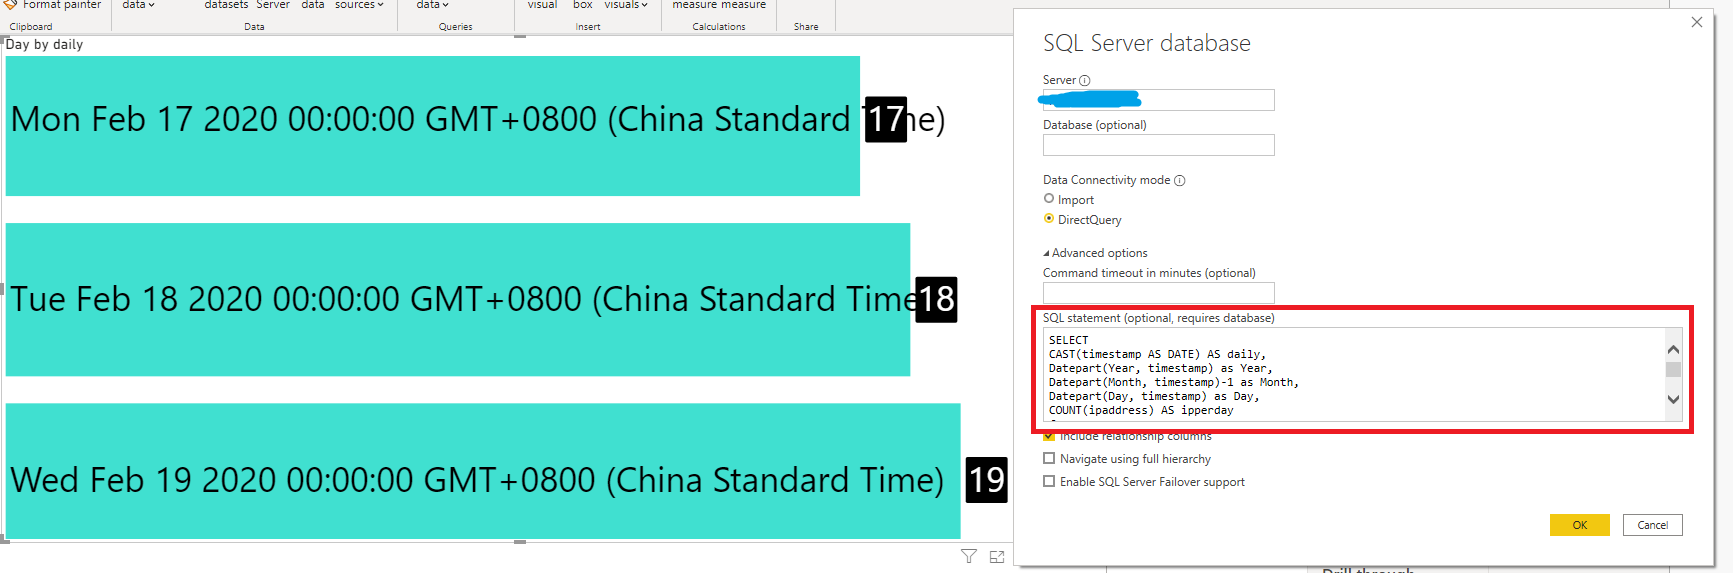Enable Navigate using full hierarchy

tap(1049, 458)
